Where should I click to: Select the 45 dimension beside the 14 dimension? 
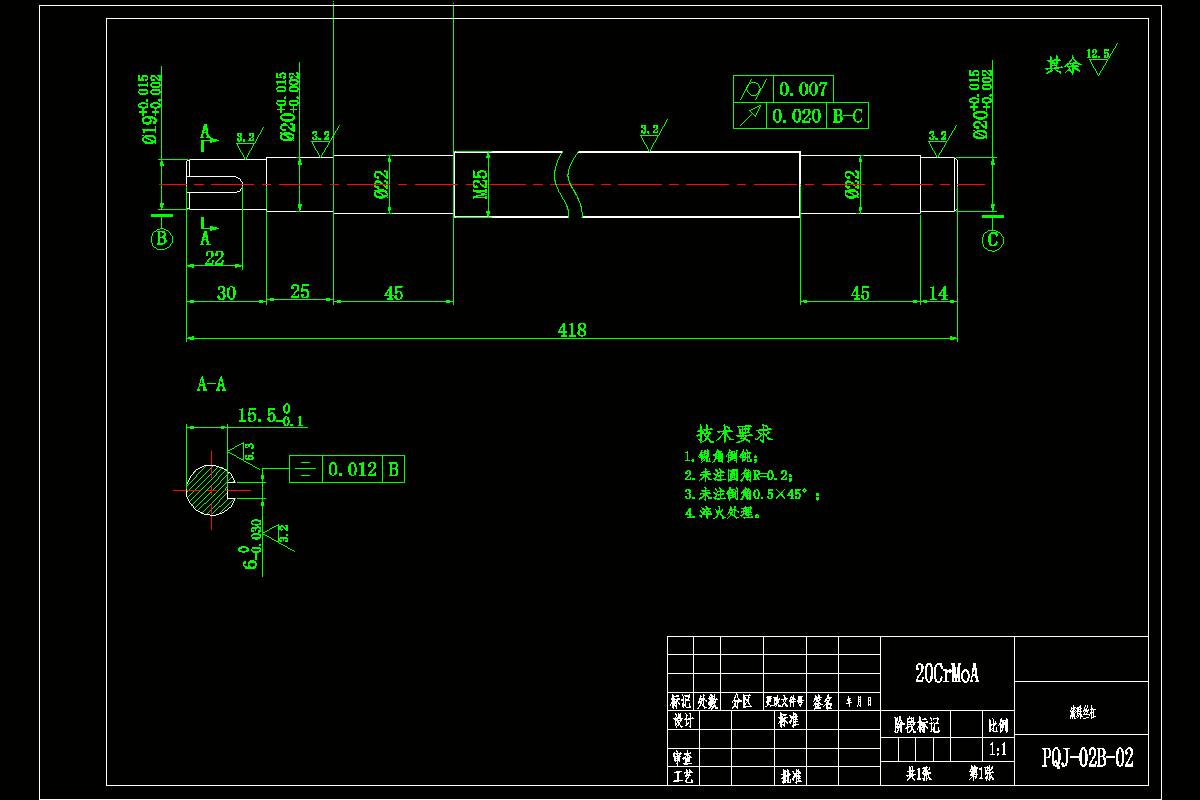coord(860,292)
